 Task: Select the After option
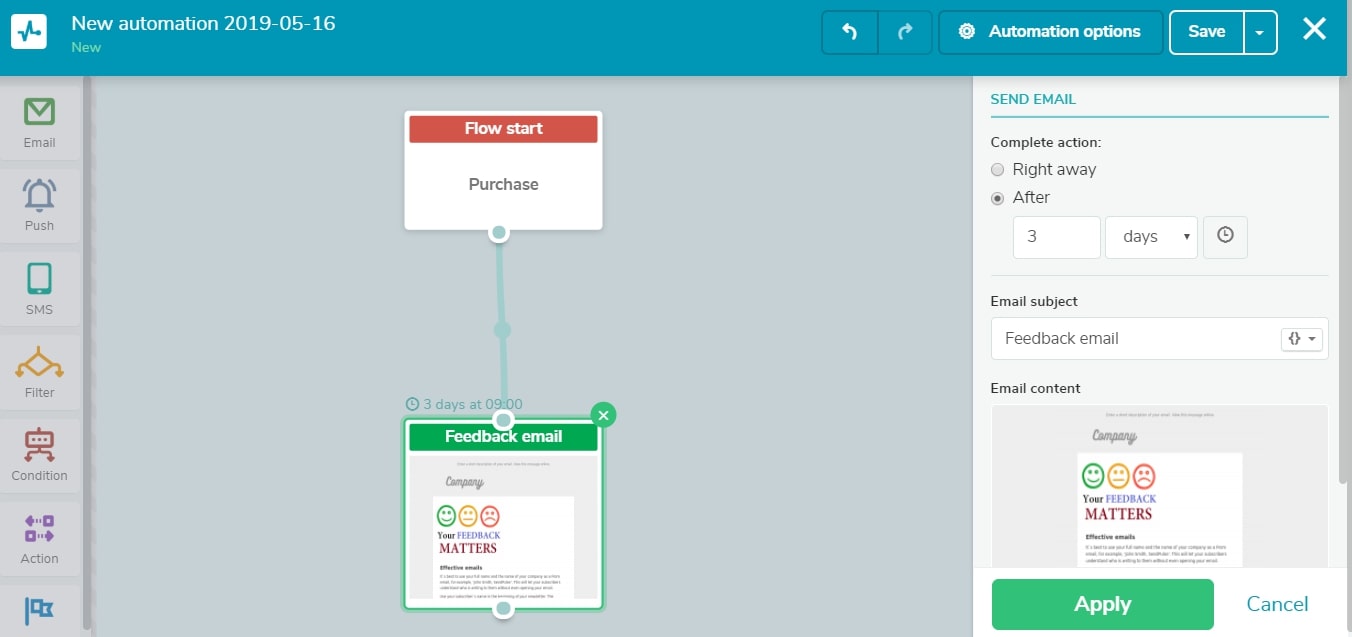[997, 198]
